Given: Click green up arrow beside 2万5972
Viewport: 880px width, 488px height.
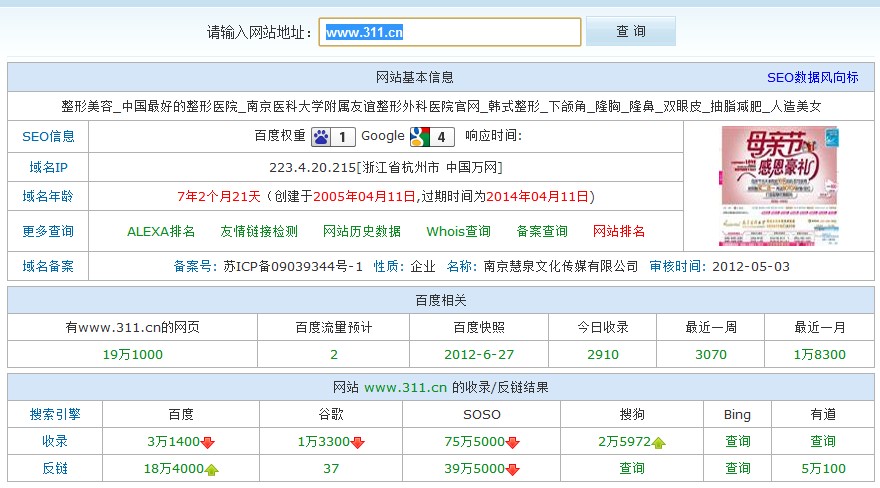Looking at the screenshot, I should (658, 443).
